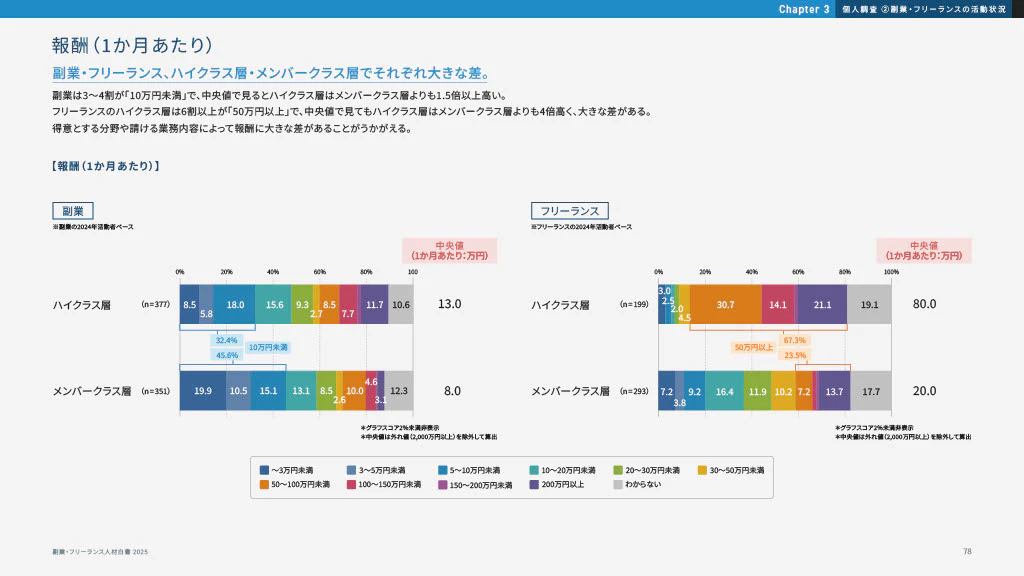Screen dimensions: 1024x576
Task: Click median value 20.0
Action: [924, 391]
